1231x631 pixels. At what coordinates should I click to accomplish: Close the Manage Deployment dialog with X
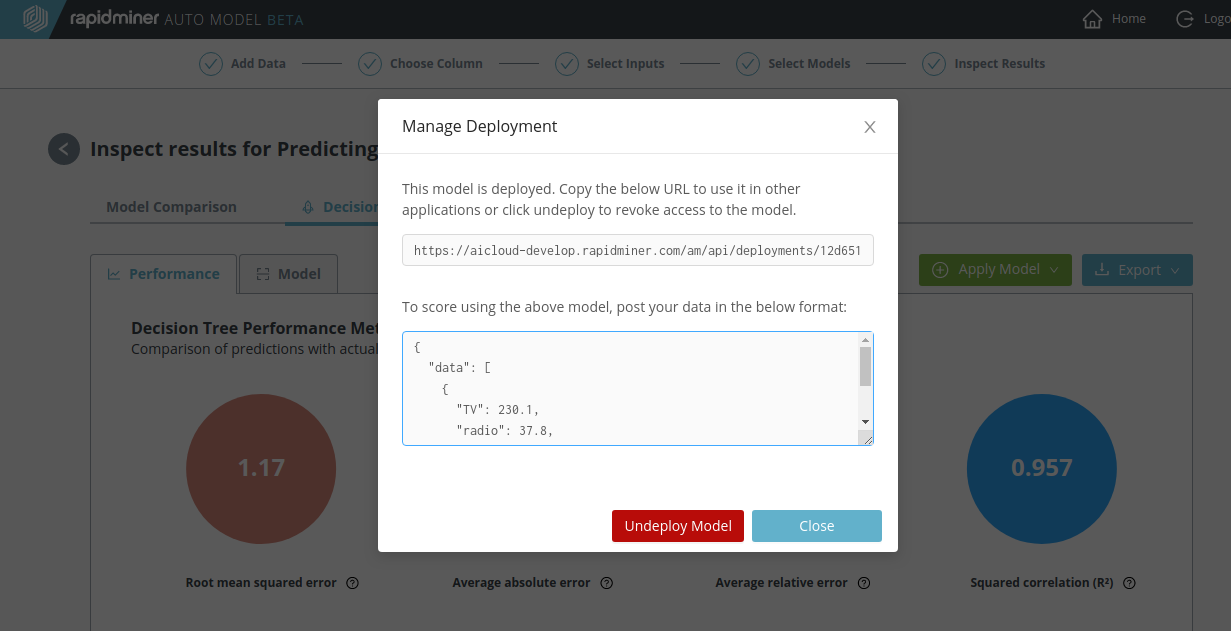point(870,127)
